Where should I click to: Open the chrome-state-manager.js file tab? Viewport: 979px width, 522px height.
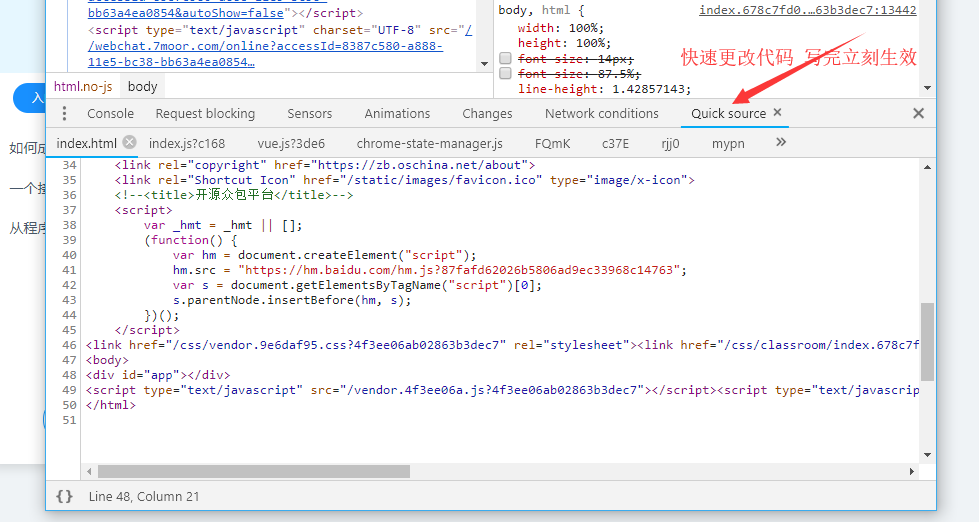coord(430,144)
